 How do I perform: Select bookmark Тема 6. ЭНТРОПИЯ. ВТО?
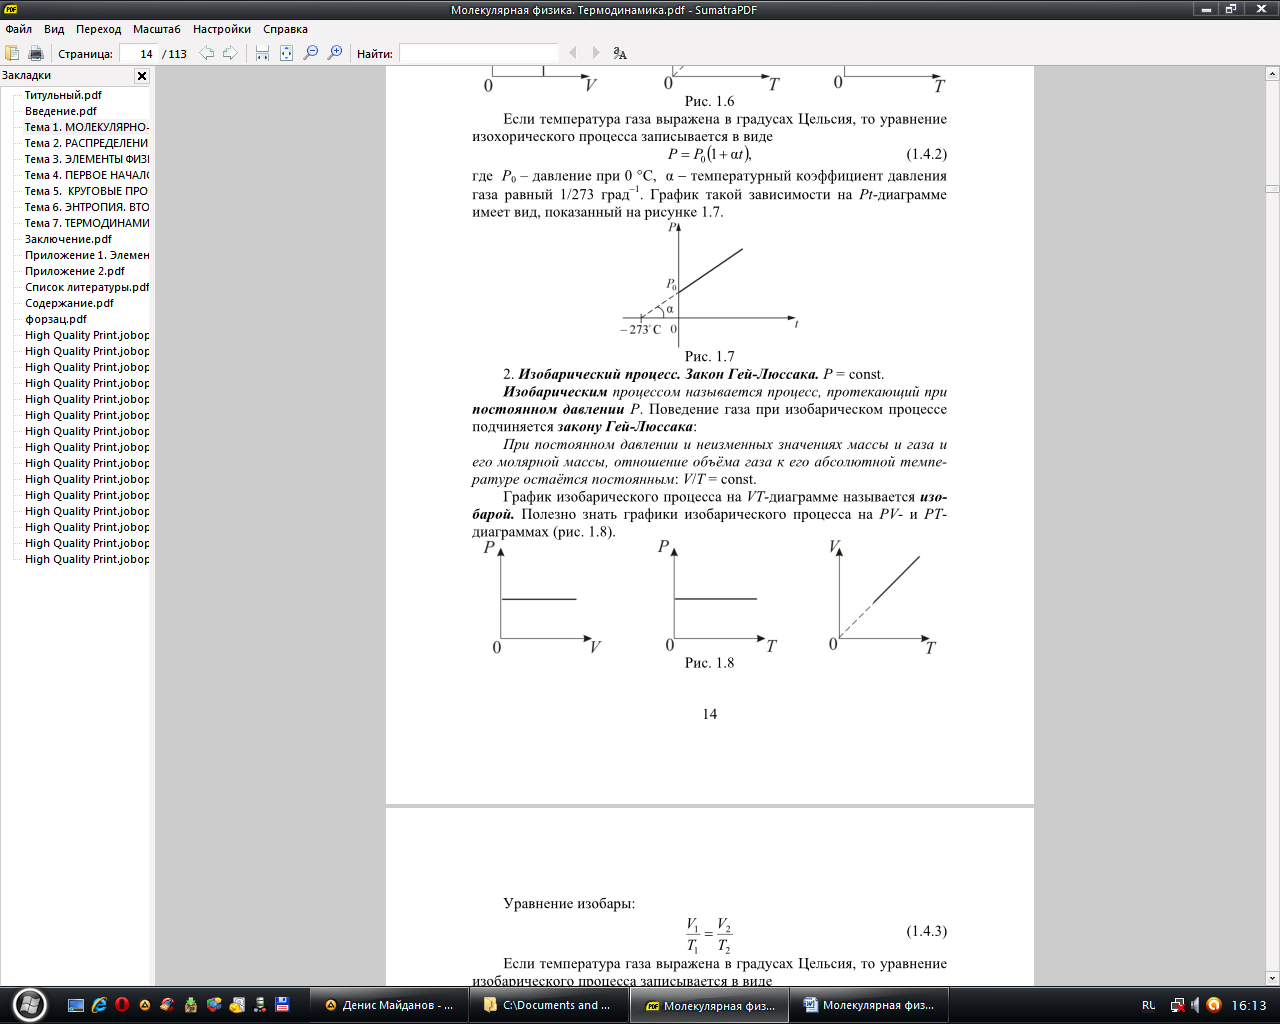click(87, 207)
